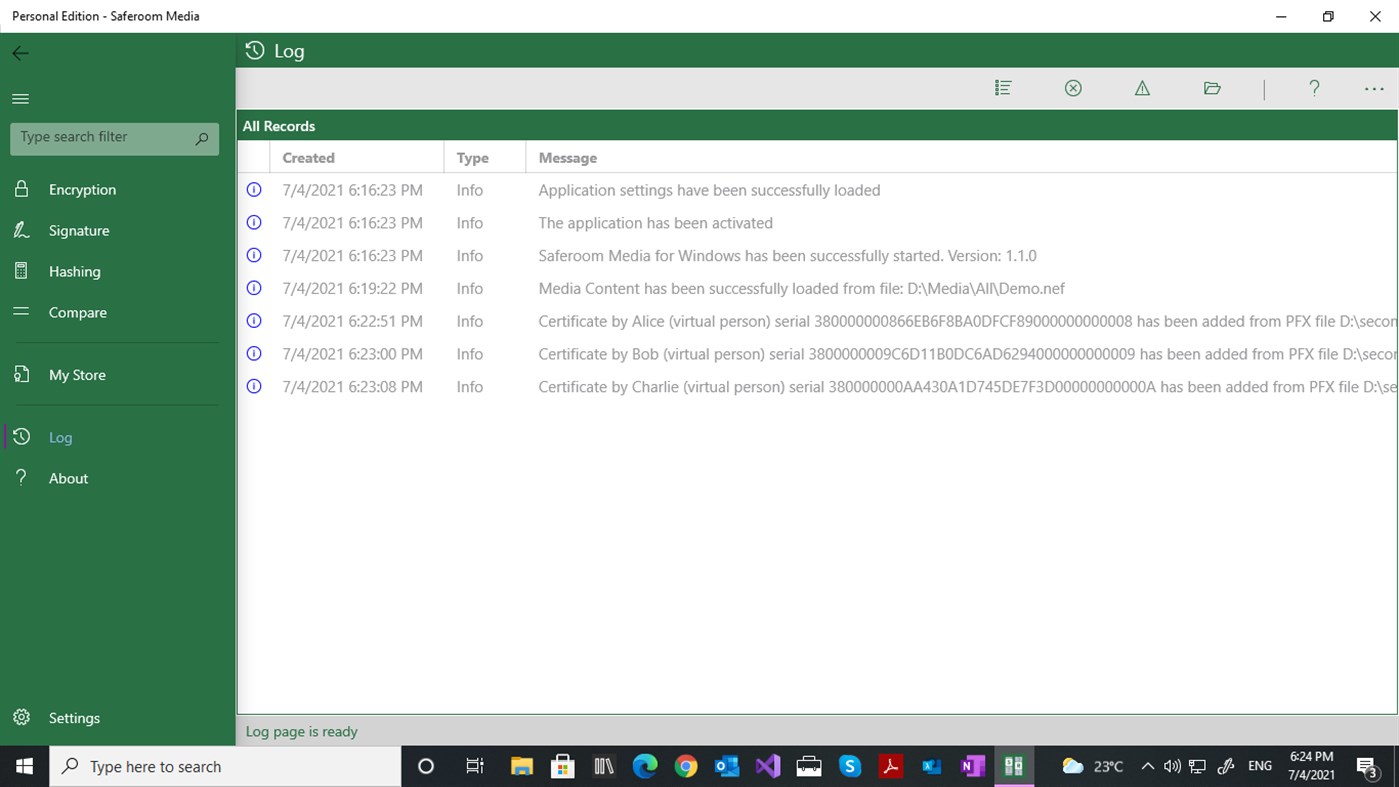Image resolution: width=1399 pixels, height=787 pixels.
Task: Select the Encryption padlock icon in sidebar
Action: click(21, 189)
